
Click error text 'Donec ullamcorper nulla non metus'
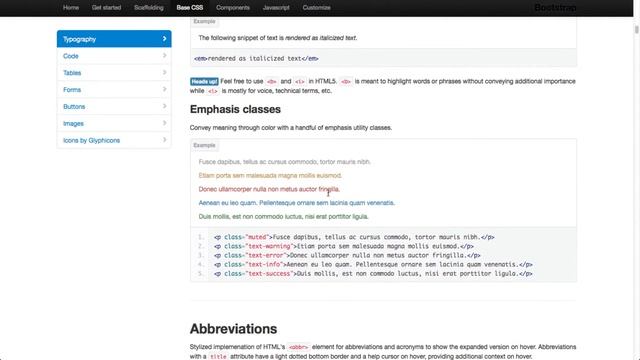point(269,189)
